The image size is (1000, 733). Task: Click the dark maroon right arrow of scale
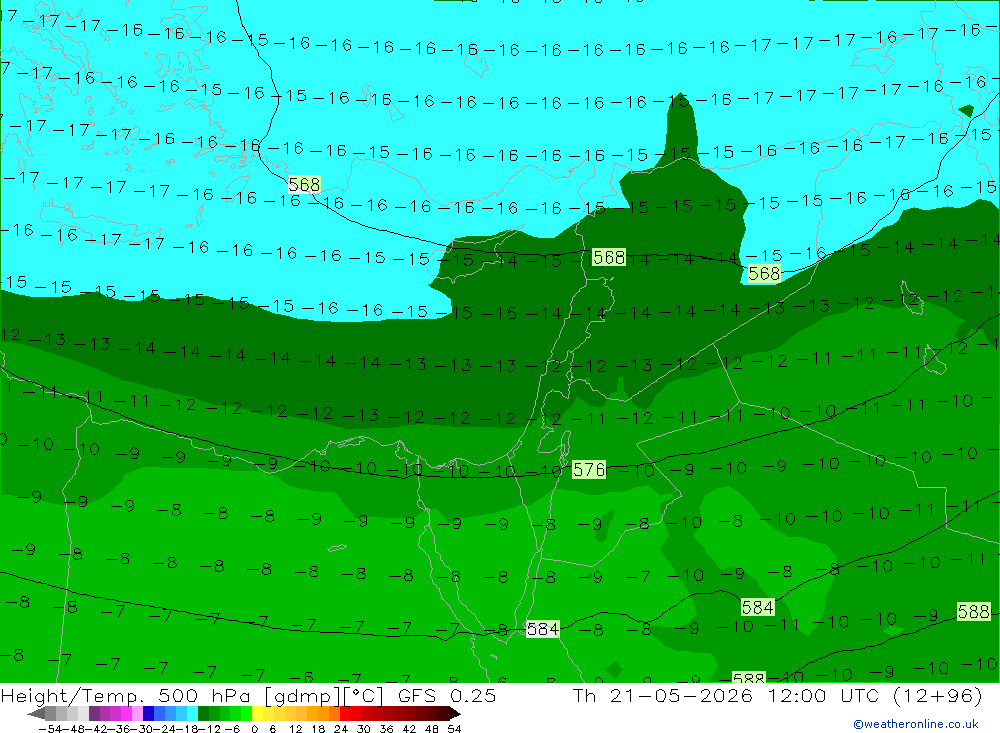point(455,714)
